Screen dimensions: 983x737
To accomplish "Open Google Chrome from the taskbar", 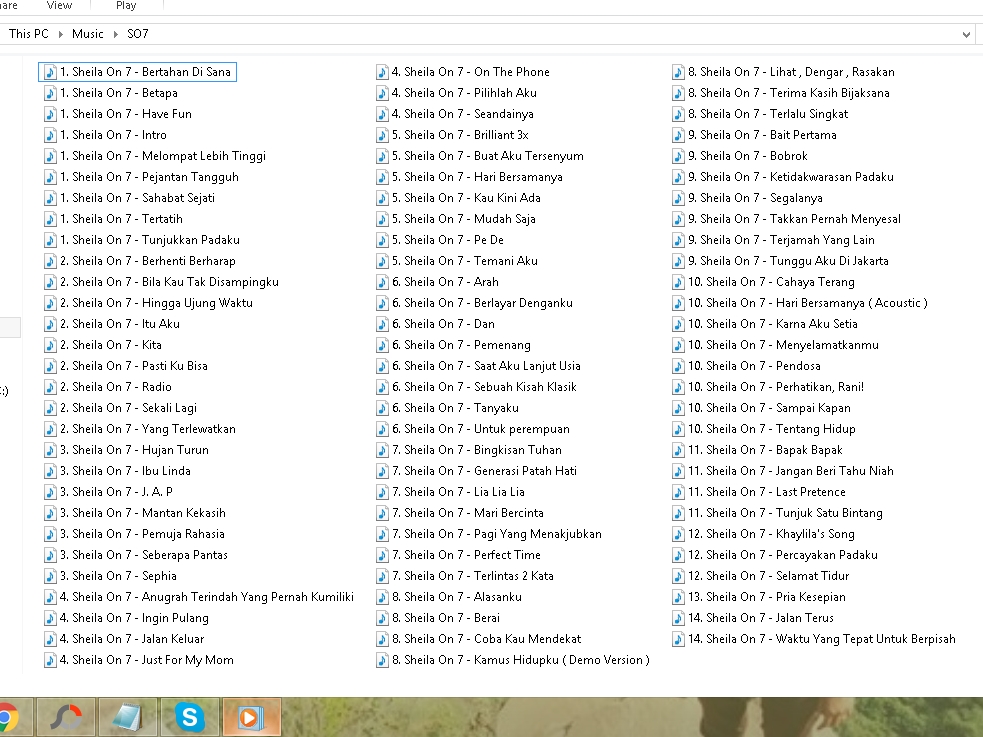I will tap(8, 716).
